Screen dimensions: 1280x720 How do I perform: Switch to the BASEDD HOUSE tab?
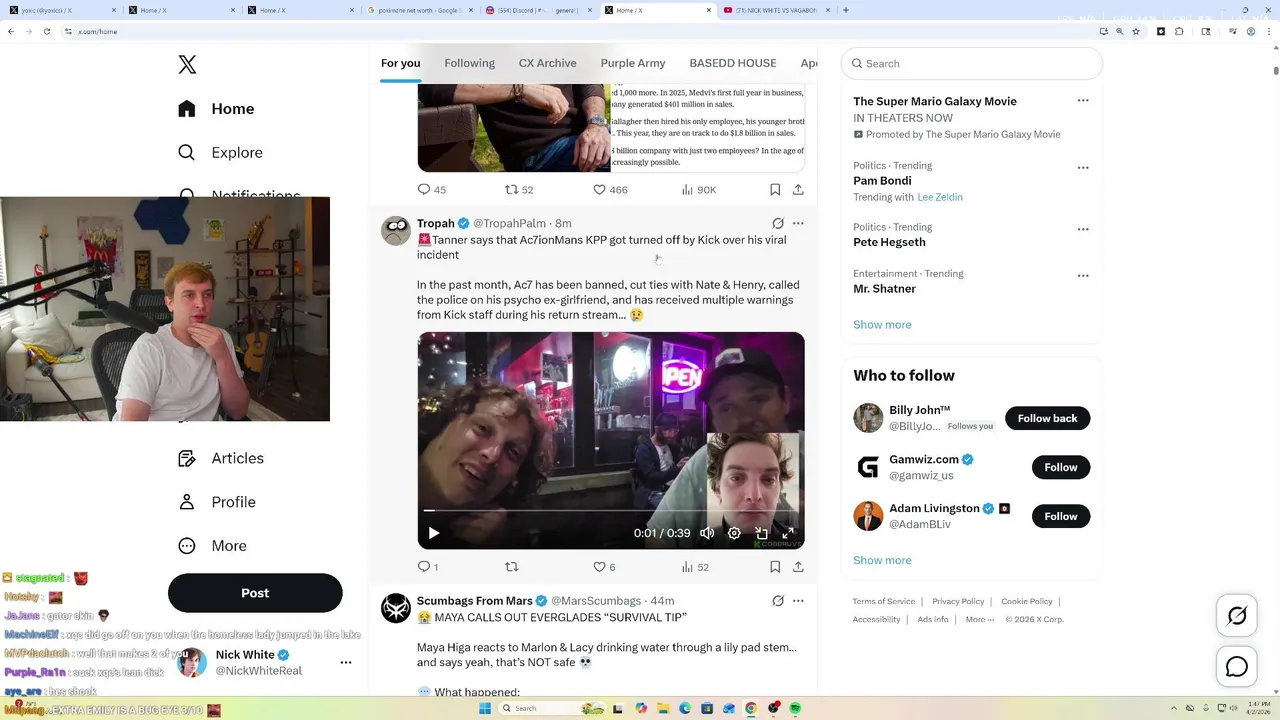pos(733,63)
